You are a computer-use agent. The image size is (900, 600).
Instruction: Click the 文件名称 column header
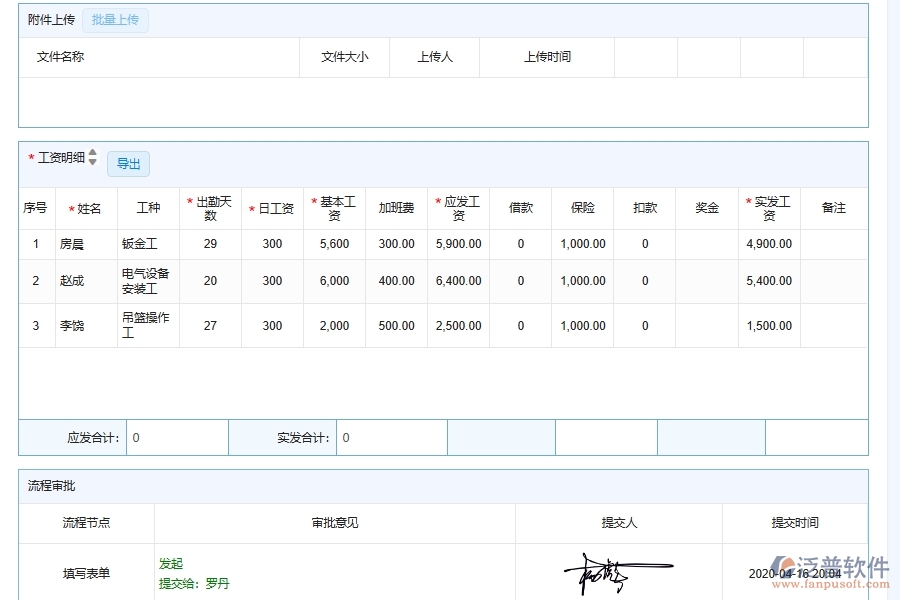58,57
